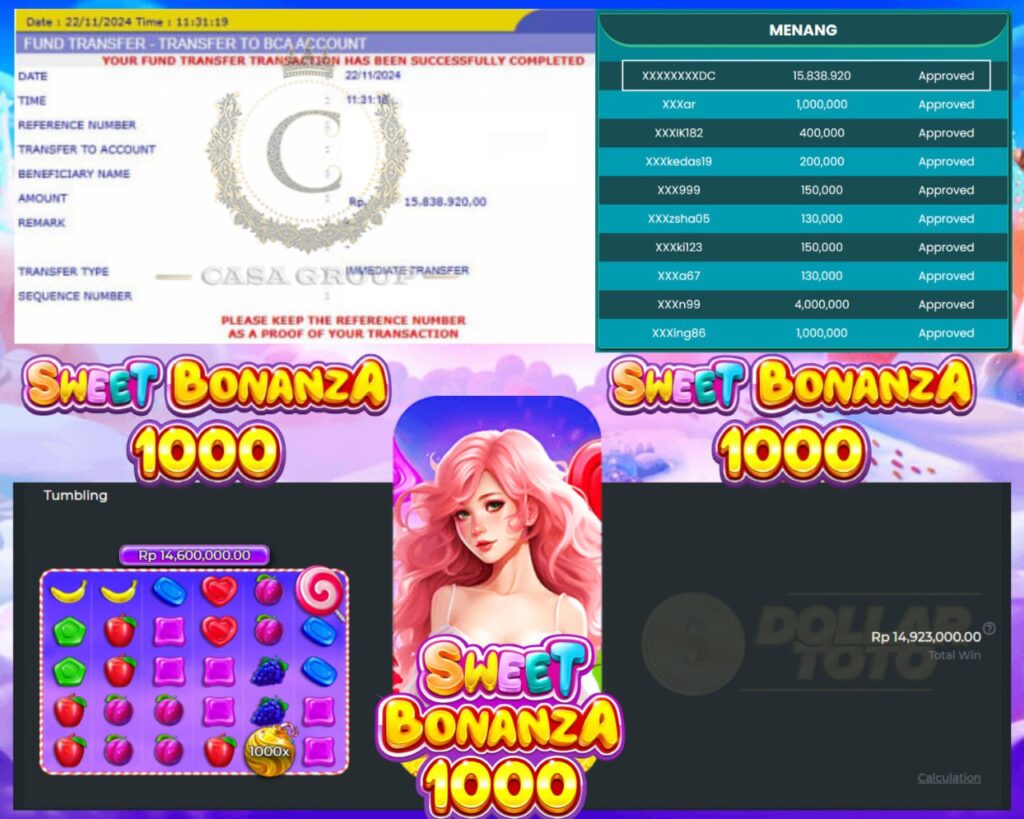The image size is (1024, 819).
Task: Click the Rp 14,600,000.00 win banner
Action: [x=194, y=555]
